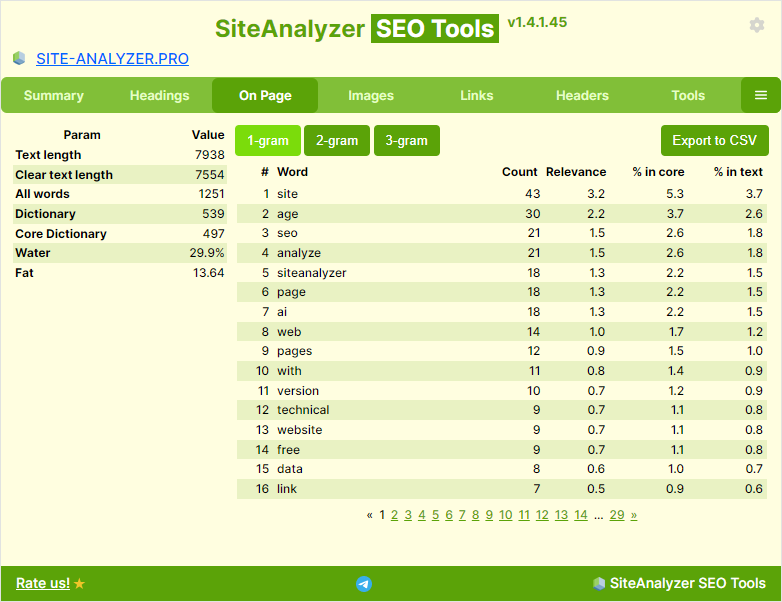The width and height of the screenshot is (782, 602).
Task: Open the SITE-ANALYZER.PRO link
Action: [x=112, y=59]
